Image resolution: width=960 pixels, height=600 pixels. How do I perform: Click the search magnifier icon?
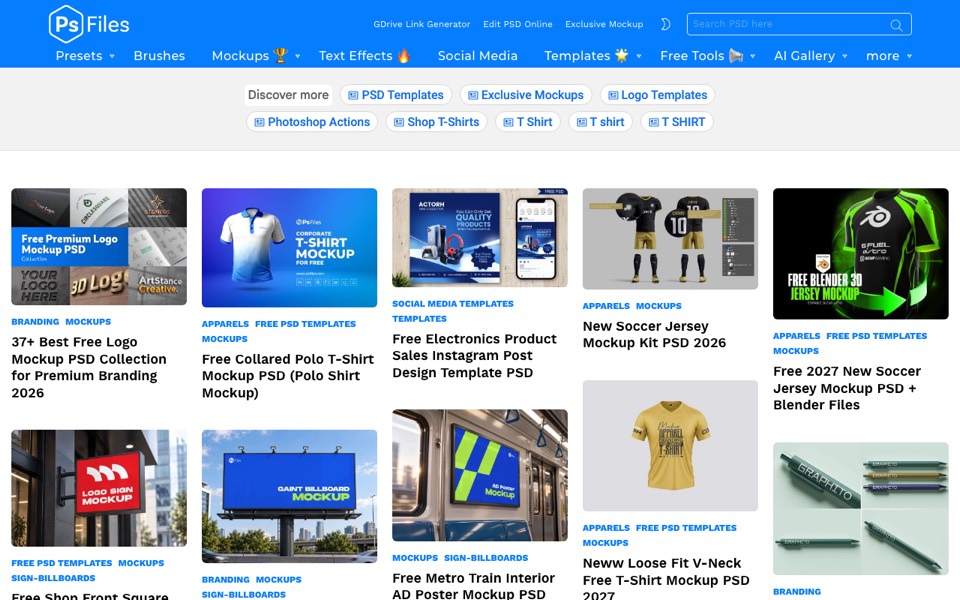(x=896, y=25)
